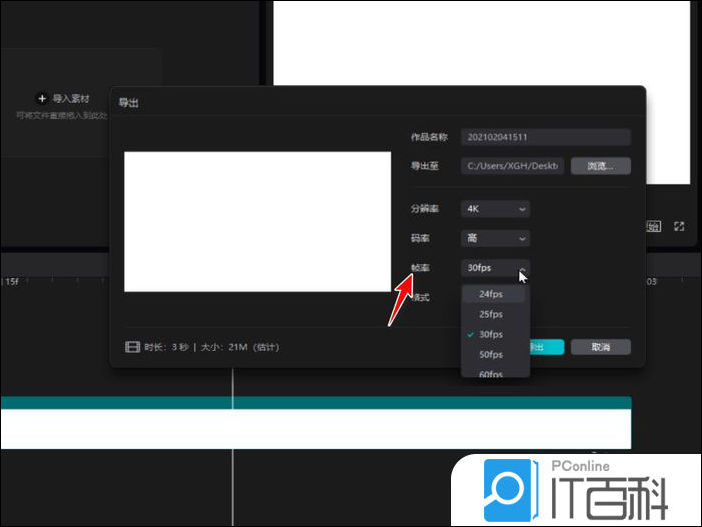The image size is (702, 527).
Task: Click the fullscreen icon in the player
Action: 679,226
